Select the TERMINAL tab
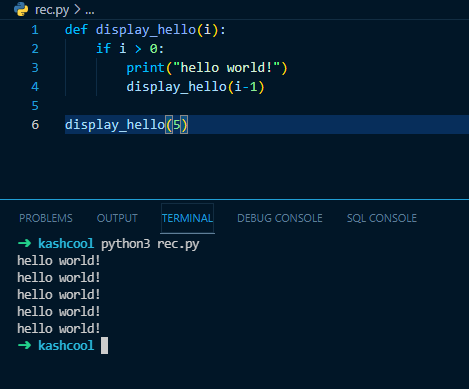Screen dimensions: 469x389 187,218
